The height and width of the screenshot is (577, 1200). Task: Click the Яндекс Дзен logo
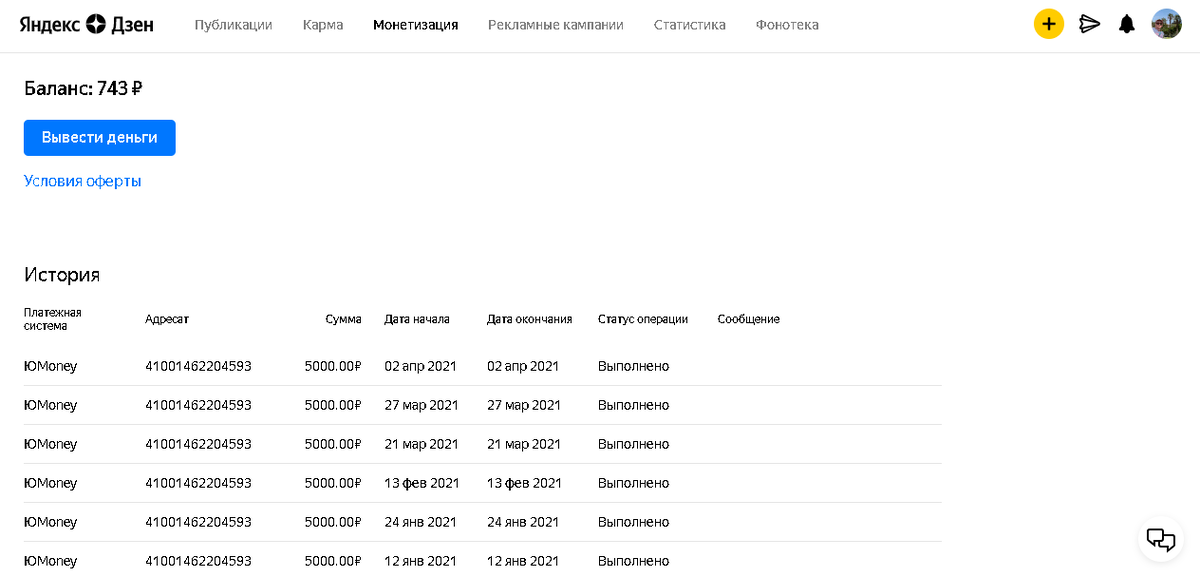(87, 24)
